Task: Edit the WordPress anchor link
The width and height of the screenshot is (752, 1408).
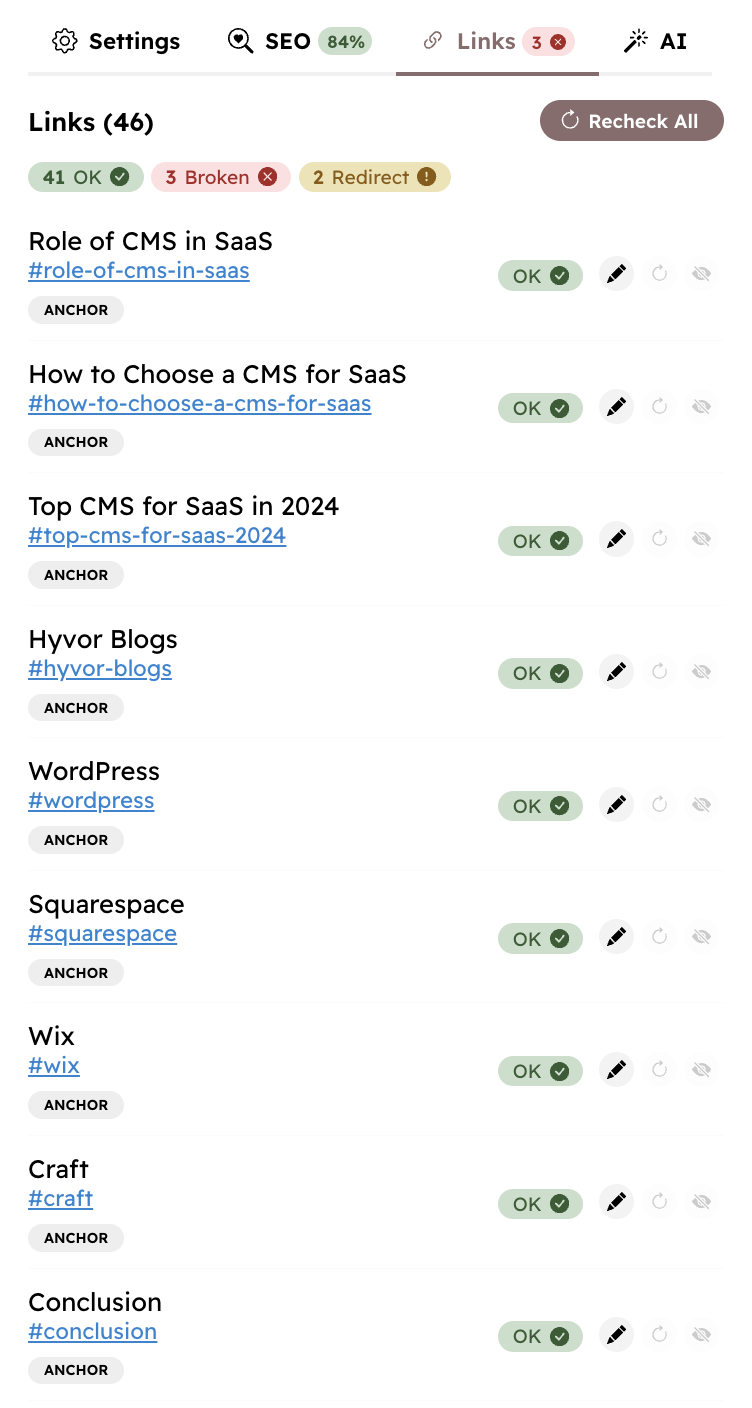Action: point(616,805)
